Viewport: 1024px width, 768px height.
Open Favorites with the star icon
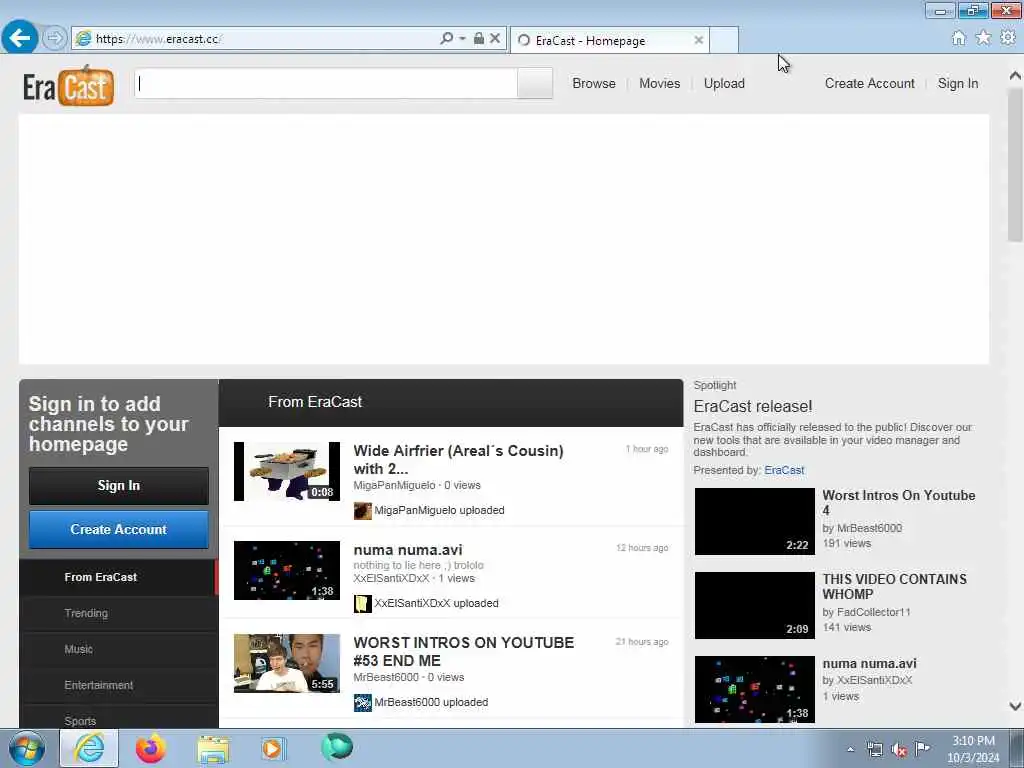(x=983, y=38)
